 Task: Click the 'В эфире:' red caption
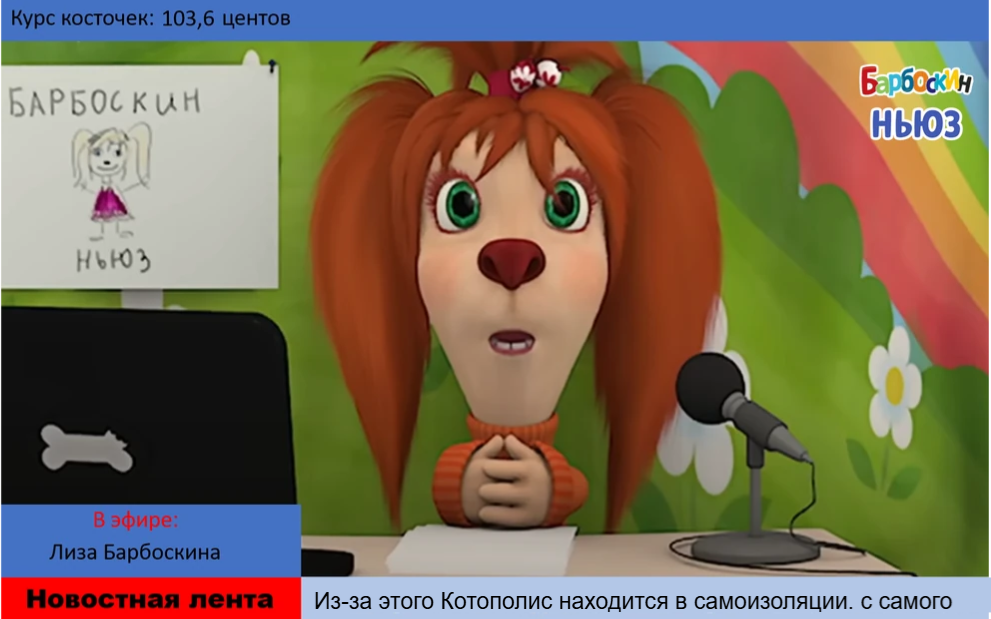coord(136,520)
